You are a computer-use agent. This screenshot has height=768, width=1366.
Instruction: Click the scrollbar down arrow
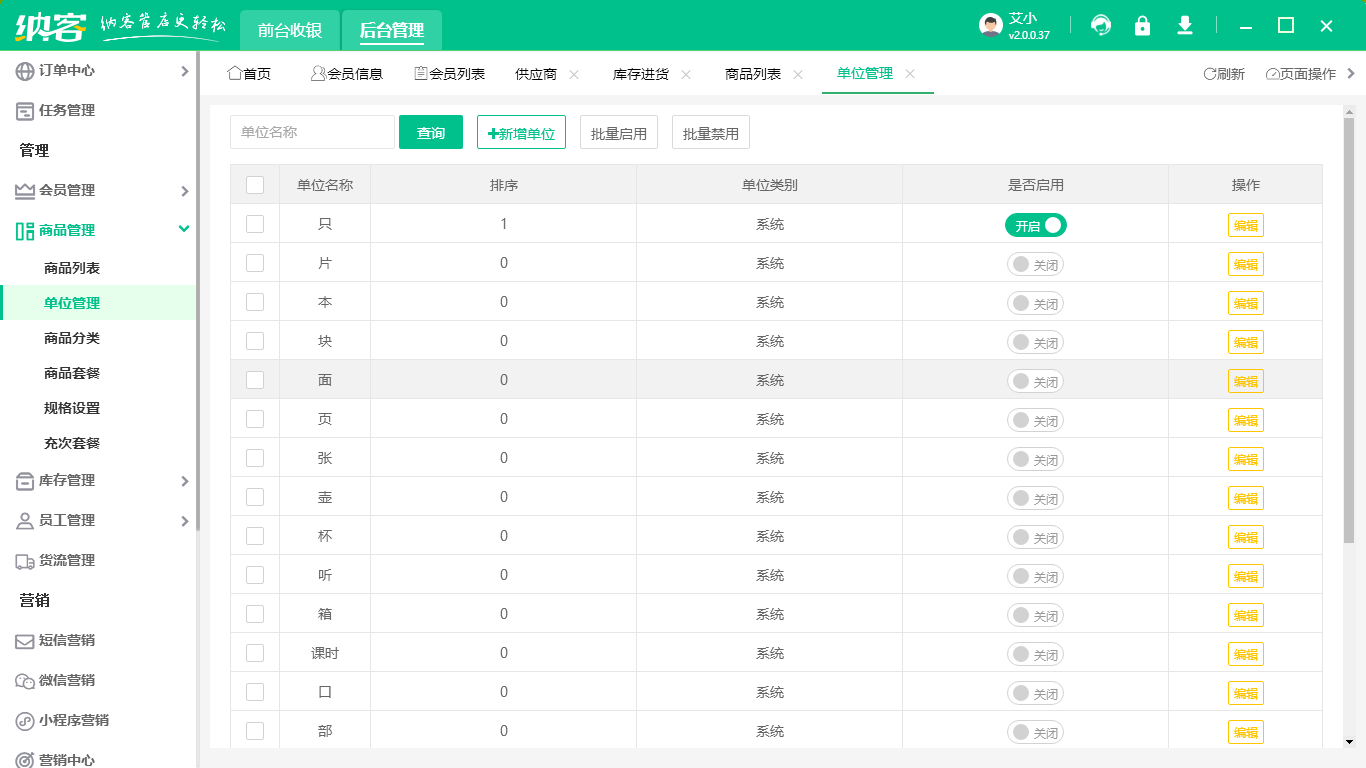(x=1349, y=742)
